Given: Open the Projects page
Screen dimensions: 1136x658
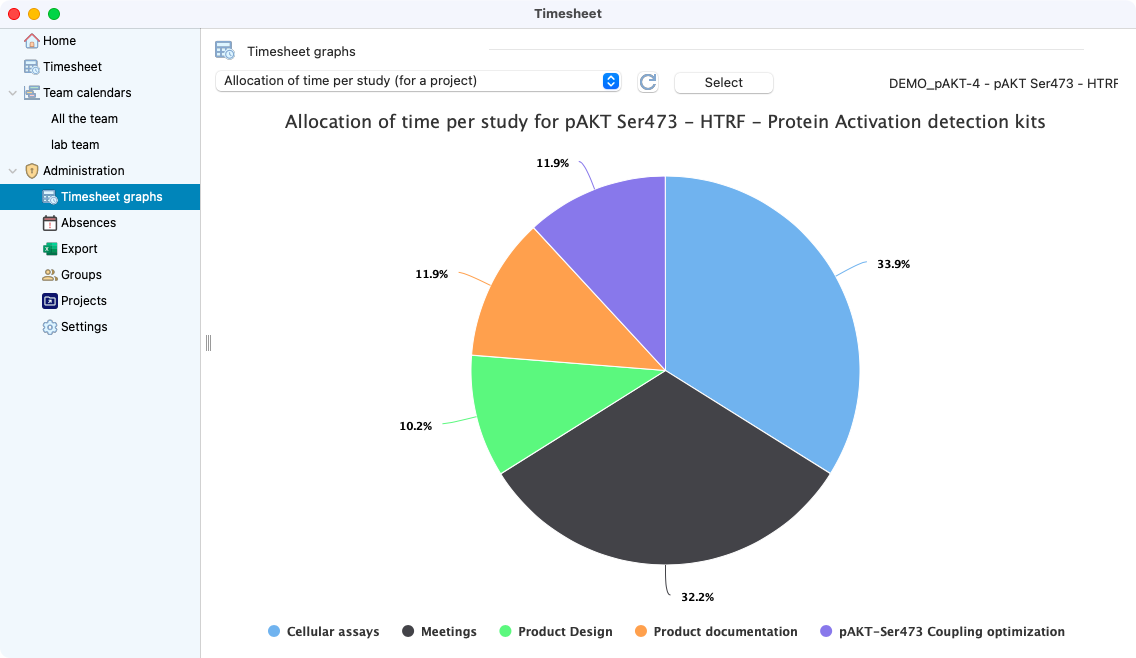Looking at the screenshot, I should pos(83,301).
